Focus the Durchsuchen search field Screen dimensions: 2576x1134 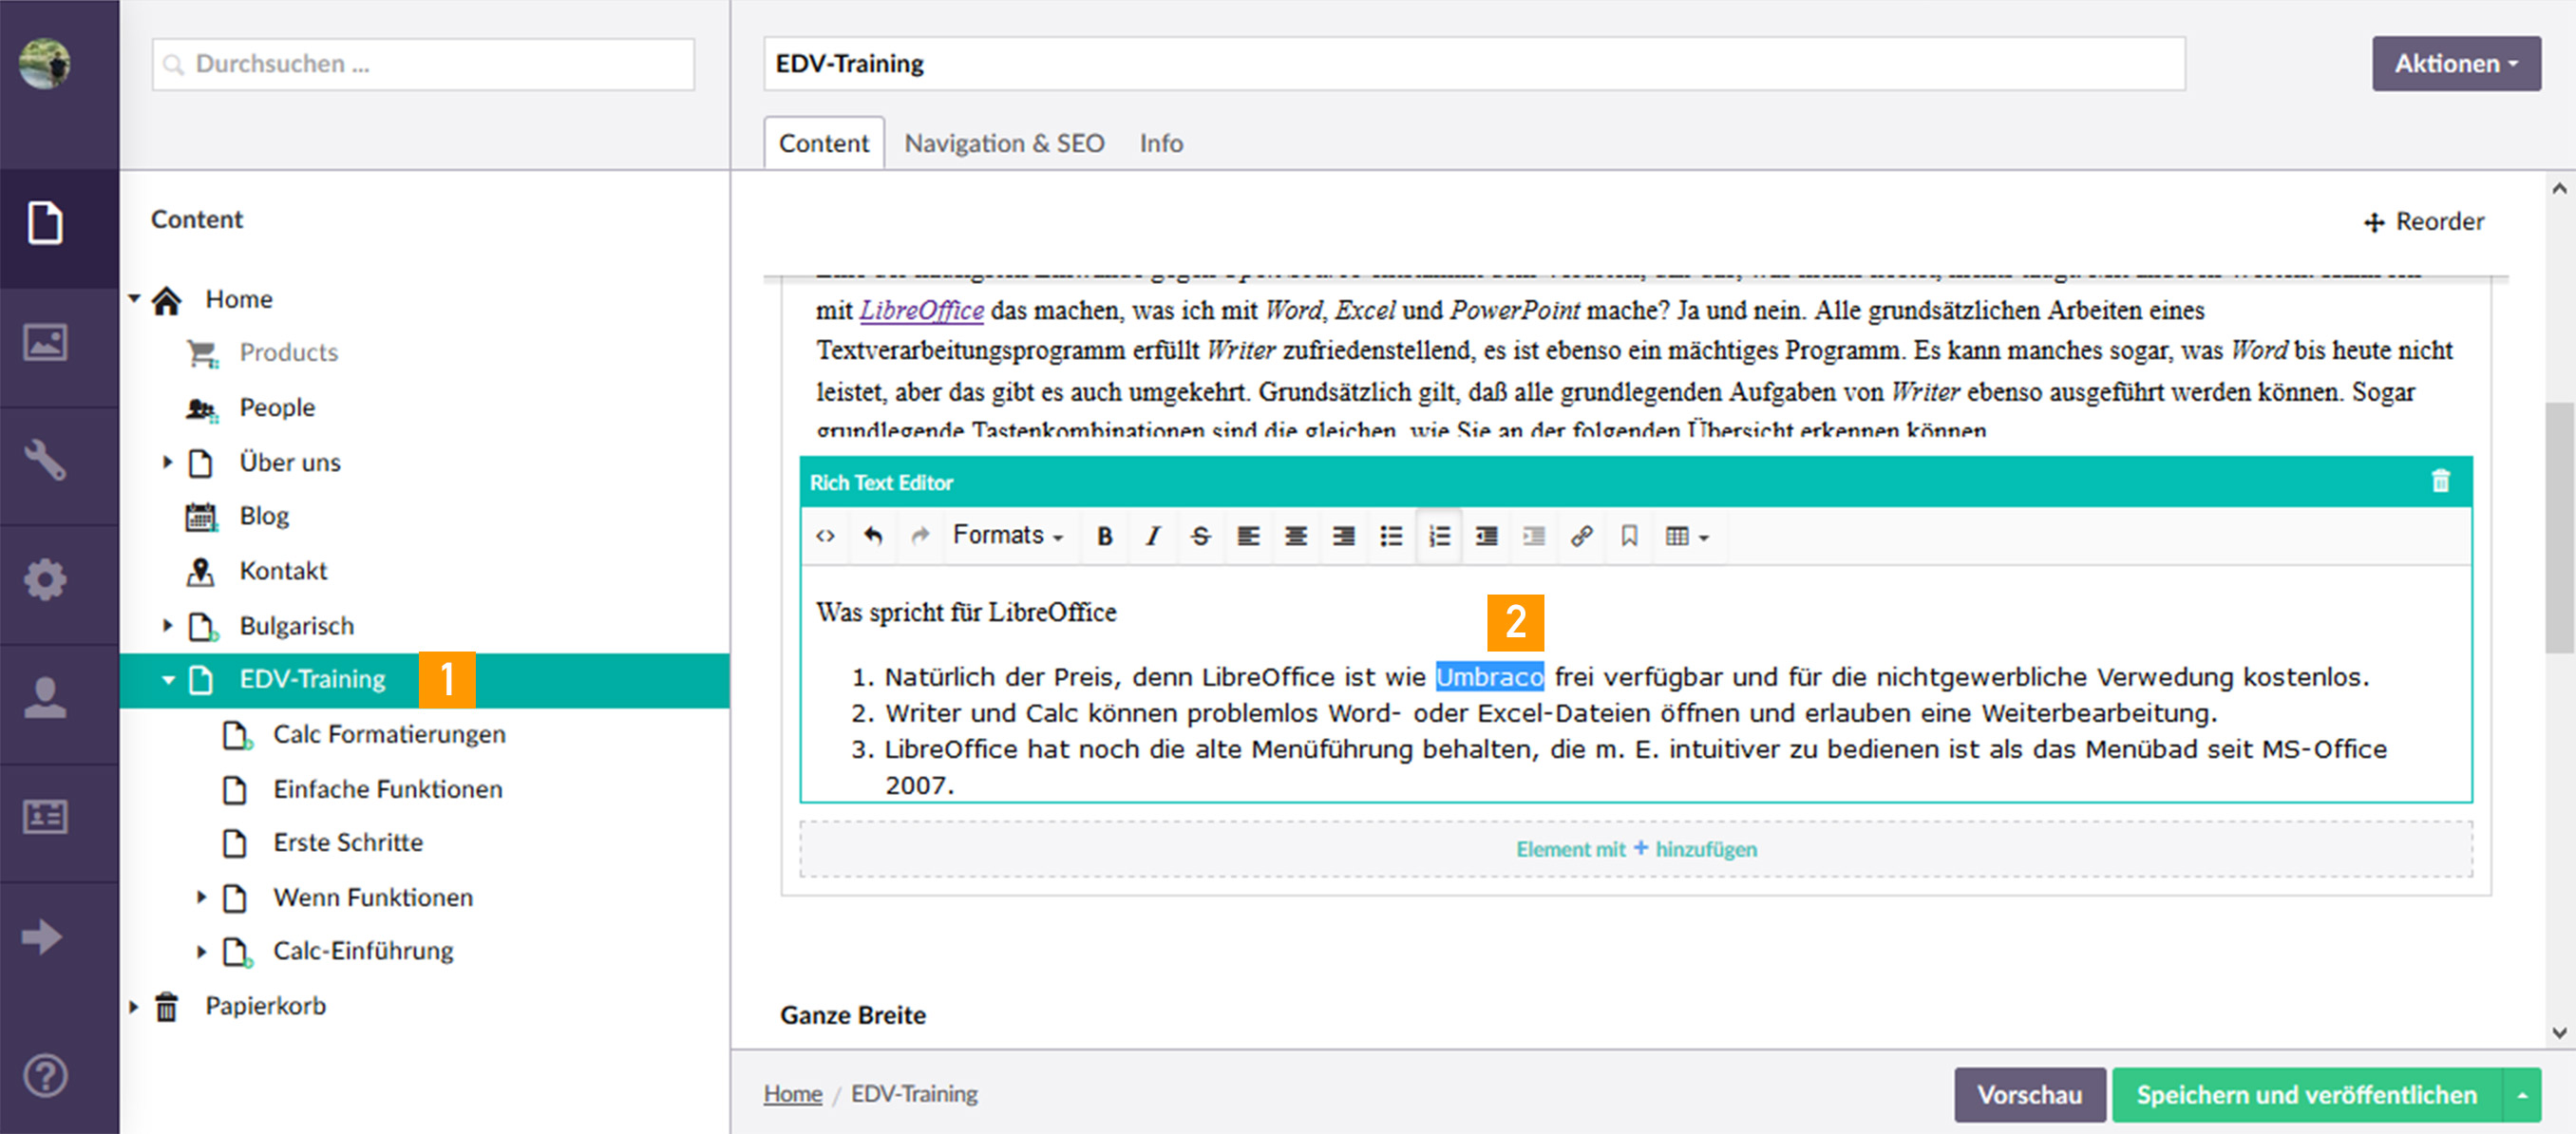[423, 63]
